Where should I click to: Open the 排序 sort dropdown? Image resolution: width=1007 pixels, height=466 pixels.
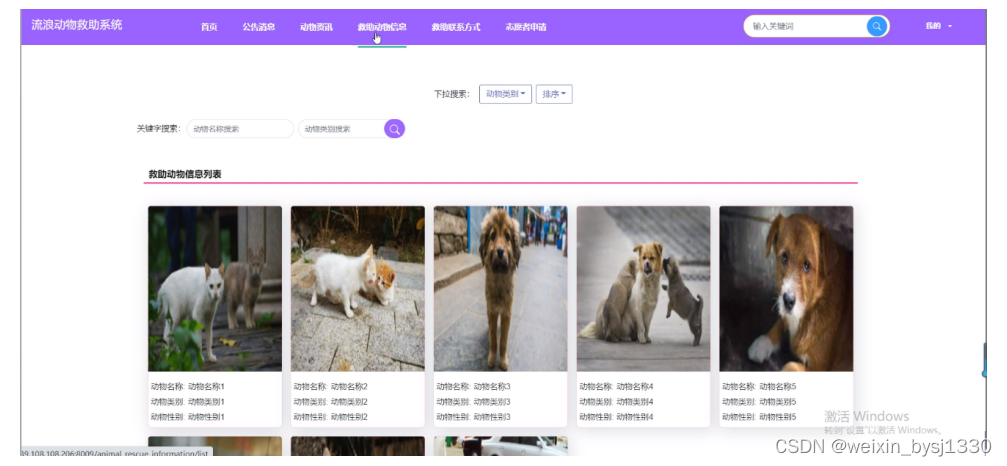click(554, 94)
